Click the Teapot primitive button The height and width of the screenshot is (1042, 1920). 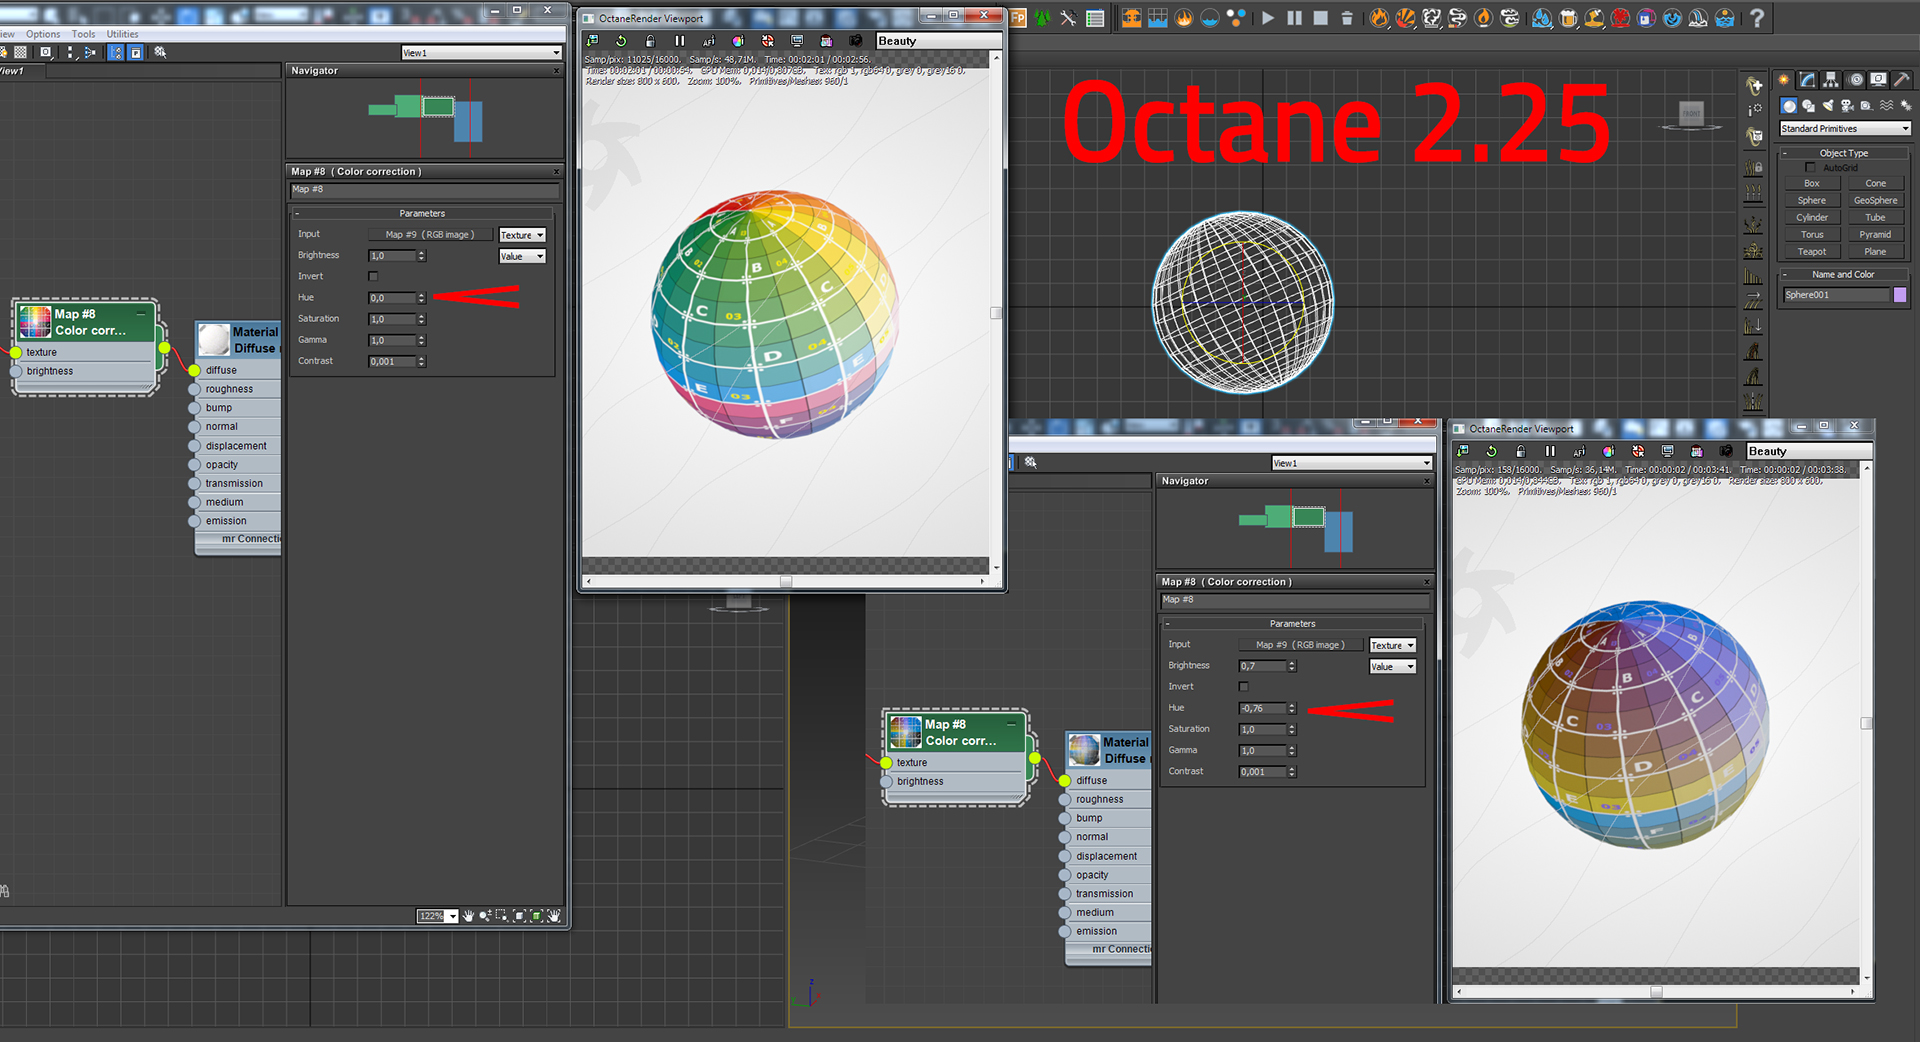click(1812, 251)
